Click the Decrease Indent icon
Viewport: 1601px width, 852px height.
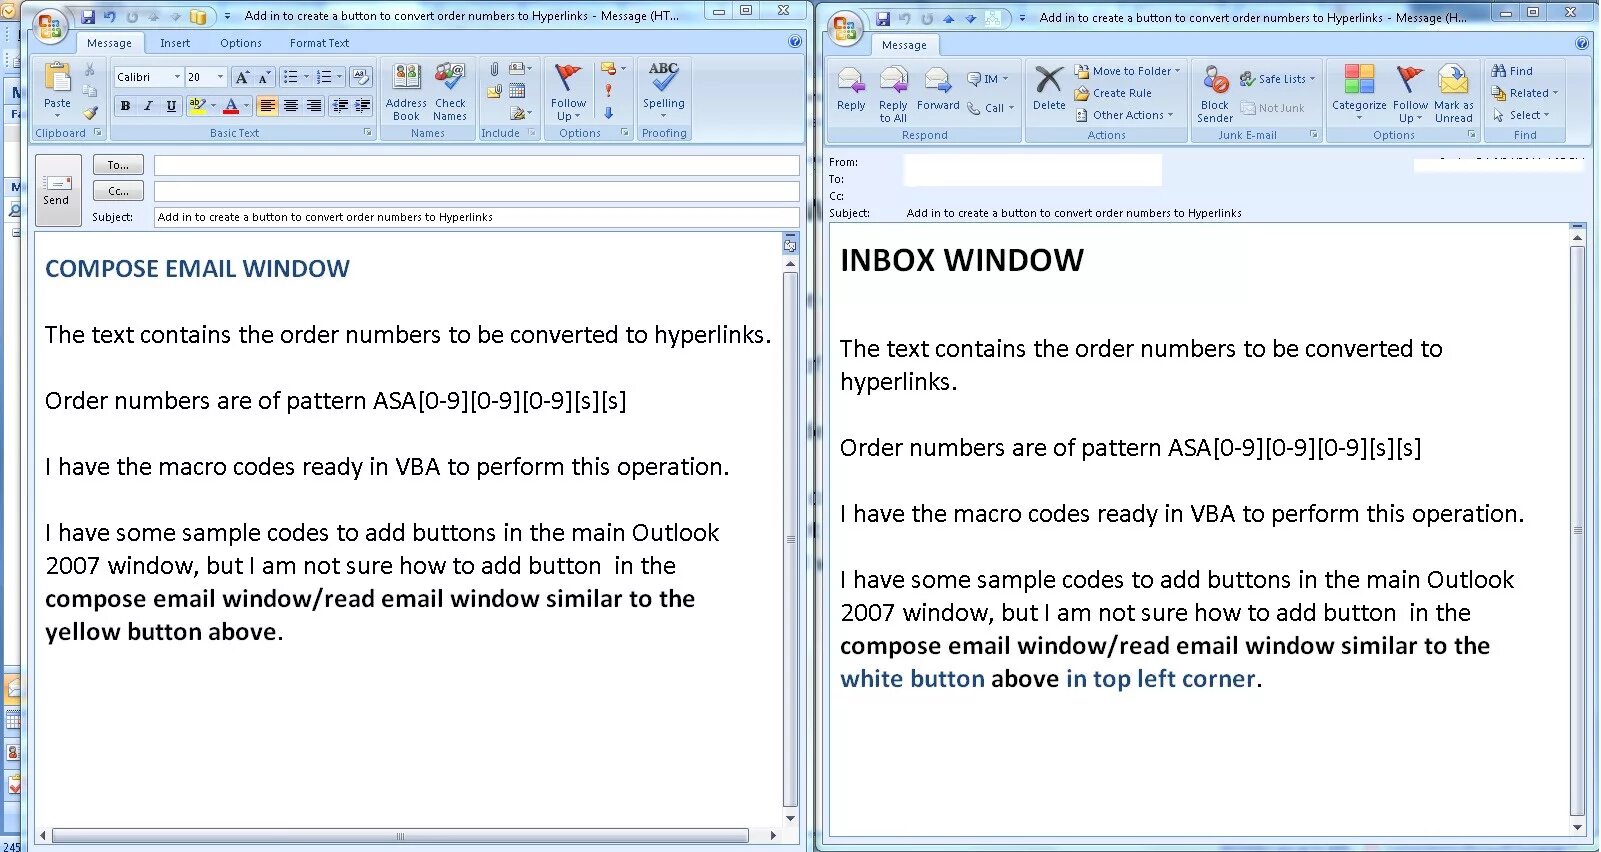(x=340, y=106)
